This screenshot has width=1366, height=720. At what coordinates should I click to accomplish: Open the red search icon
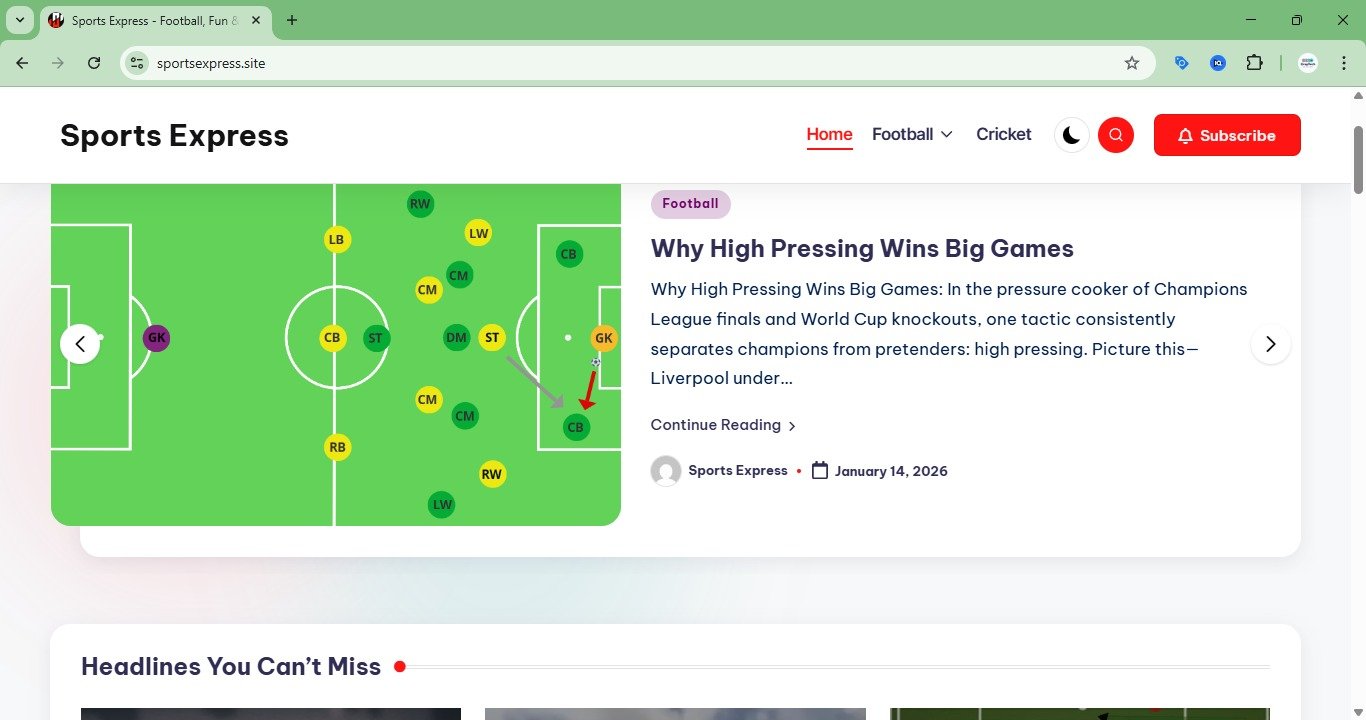[1116, 135]
